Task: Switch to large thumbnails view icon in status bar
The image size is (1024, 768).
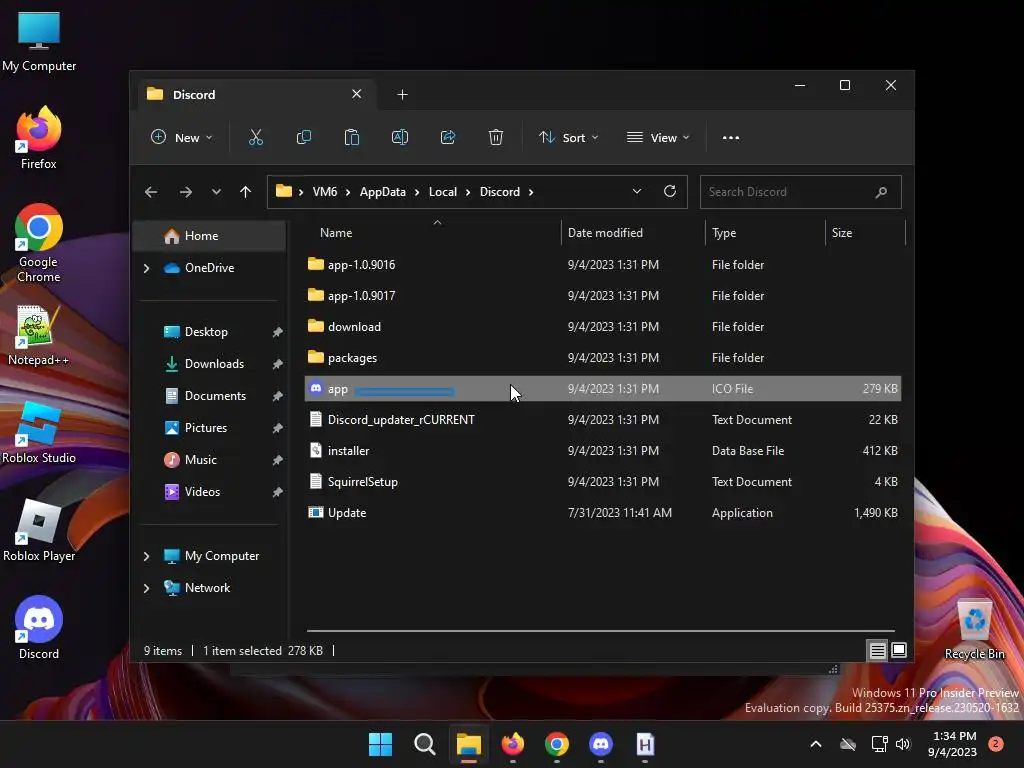Action: [x=899, y=650]
